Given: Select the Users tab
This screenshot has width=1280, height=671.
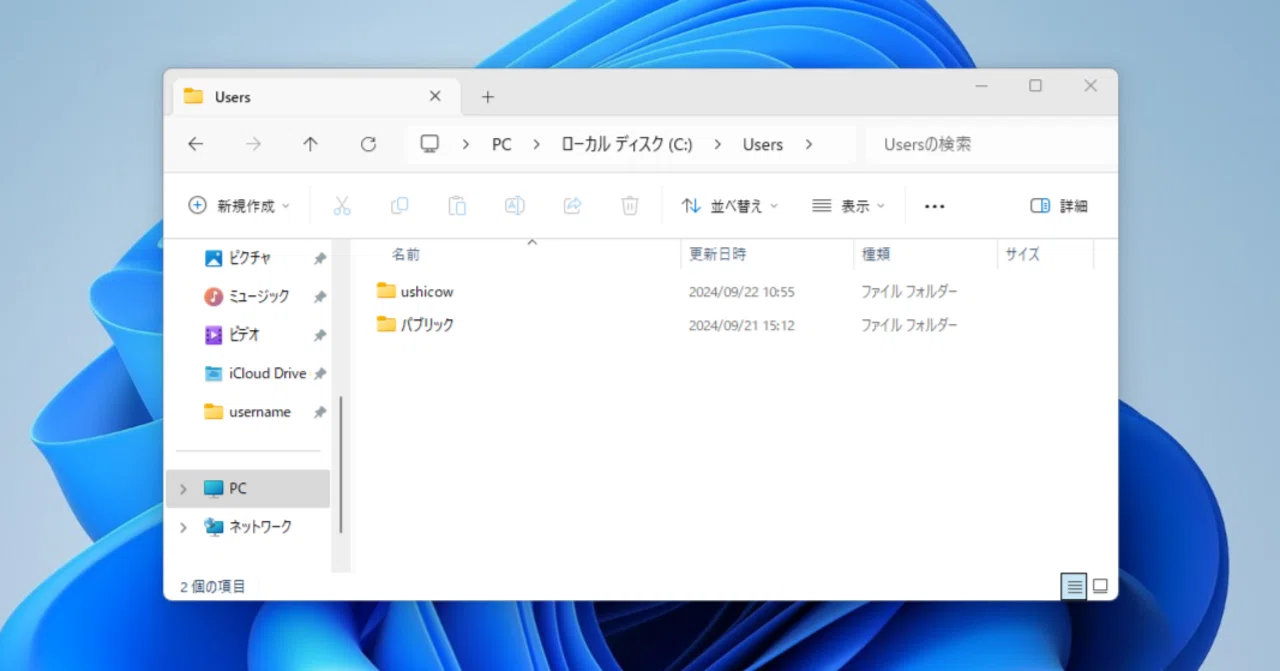Looking at the screenshot, I should 317,97.
